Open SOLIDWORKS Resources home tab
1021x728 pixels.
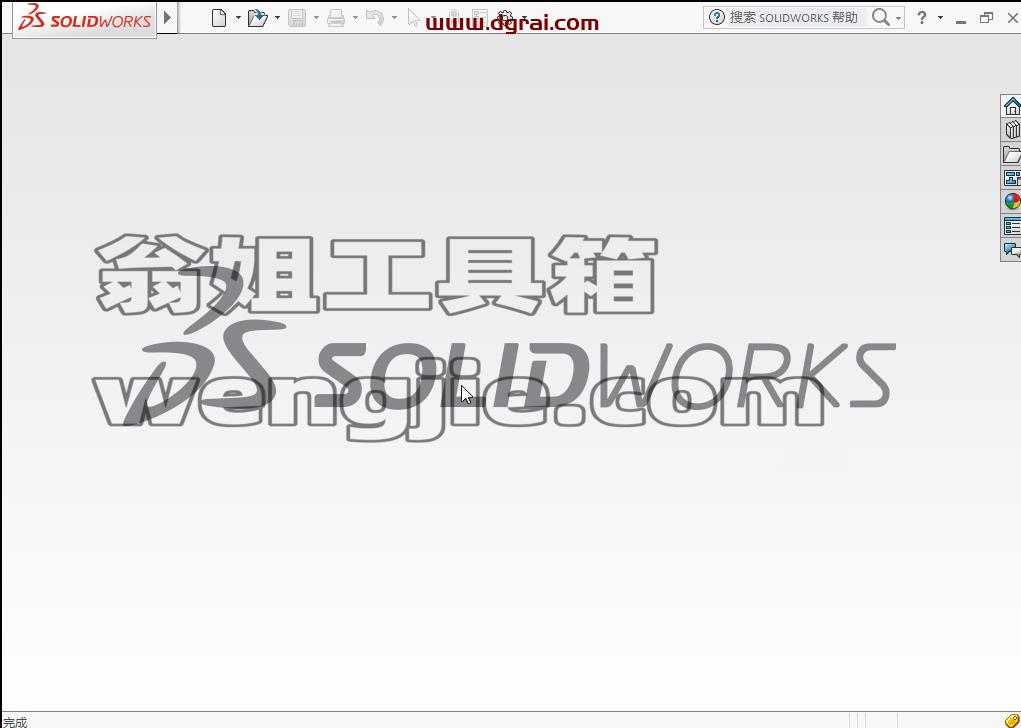coord(1011,105)
